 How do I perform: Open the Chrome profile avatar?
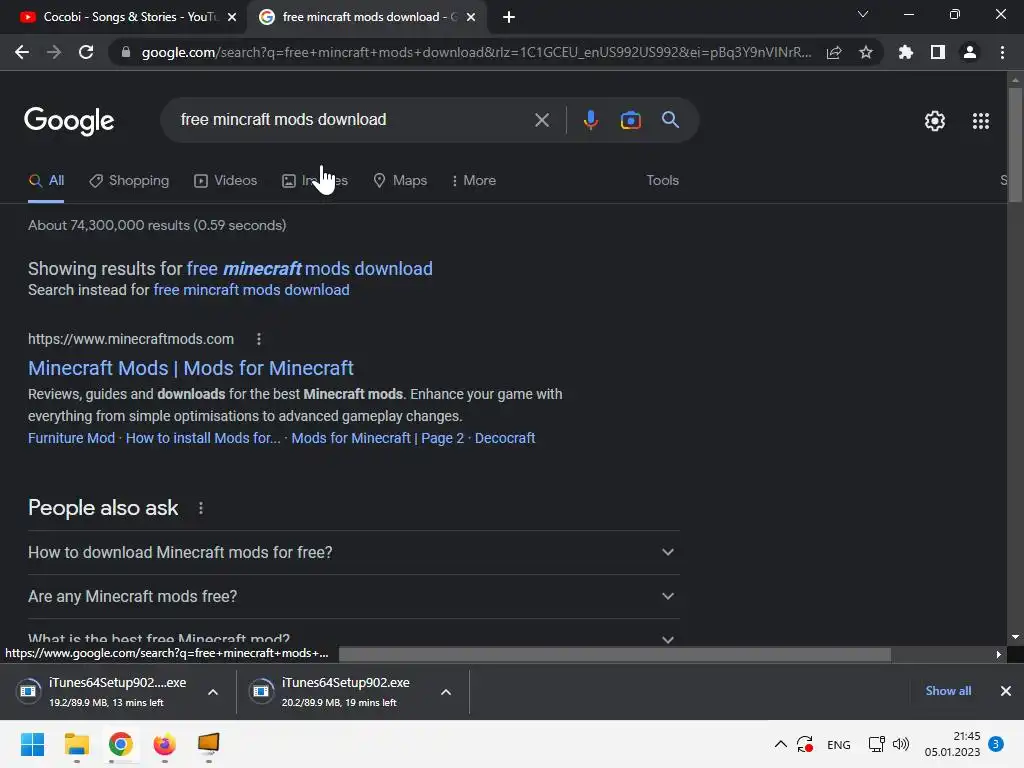click(970, 52)
